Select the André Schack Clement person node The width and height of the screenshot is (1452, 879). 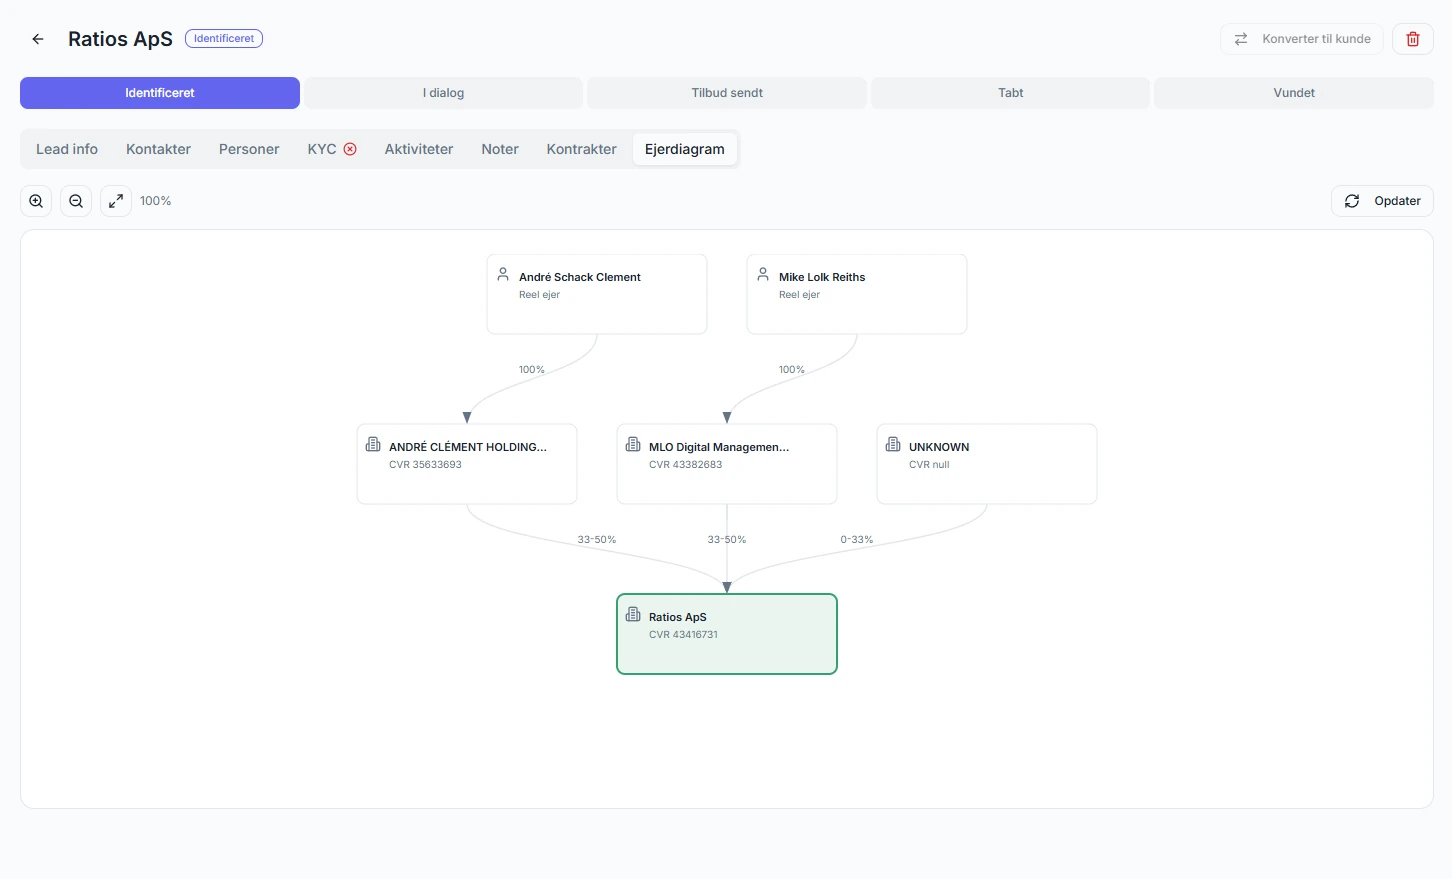pos(597,294)
